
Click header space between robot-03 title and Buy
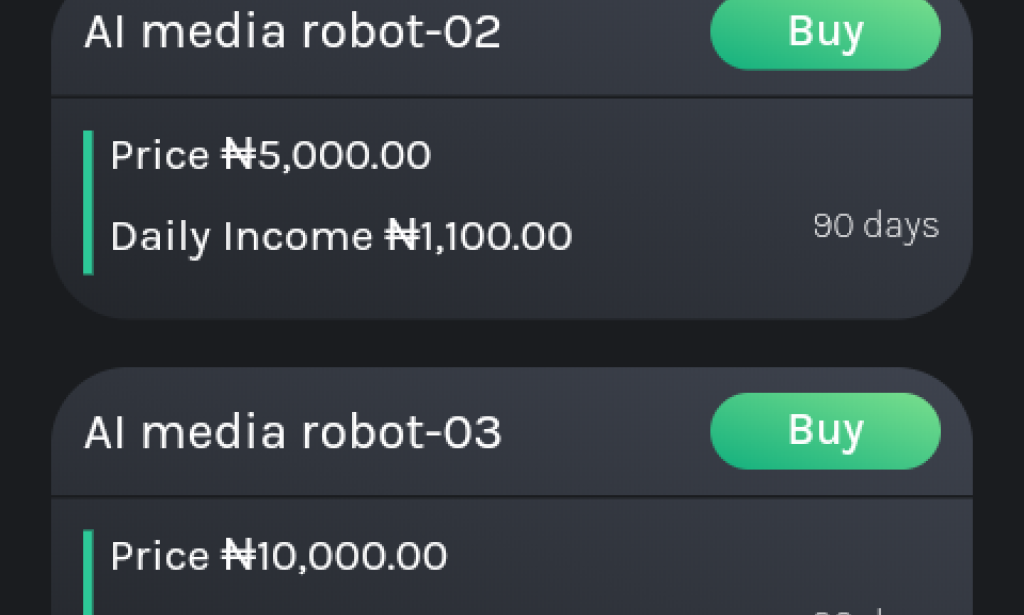pos(605,432)
